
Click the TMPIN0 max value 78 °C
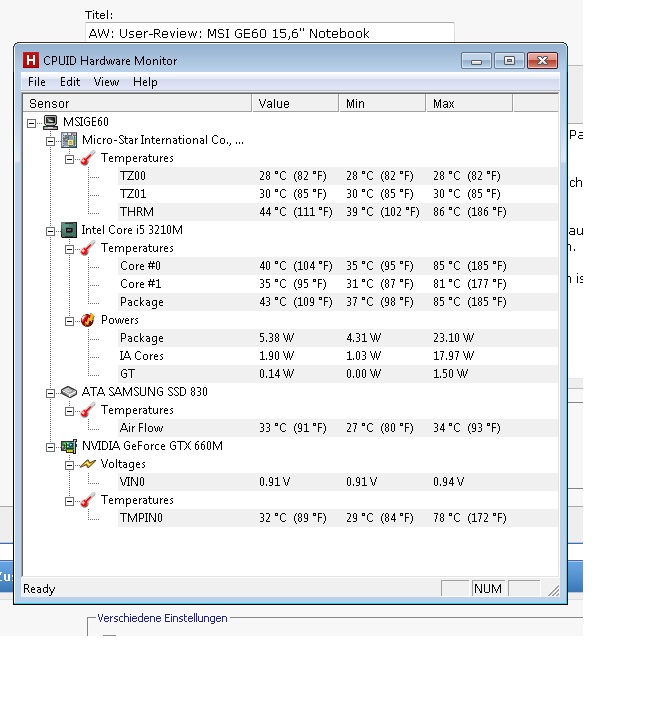pos(470,518)
